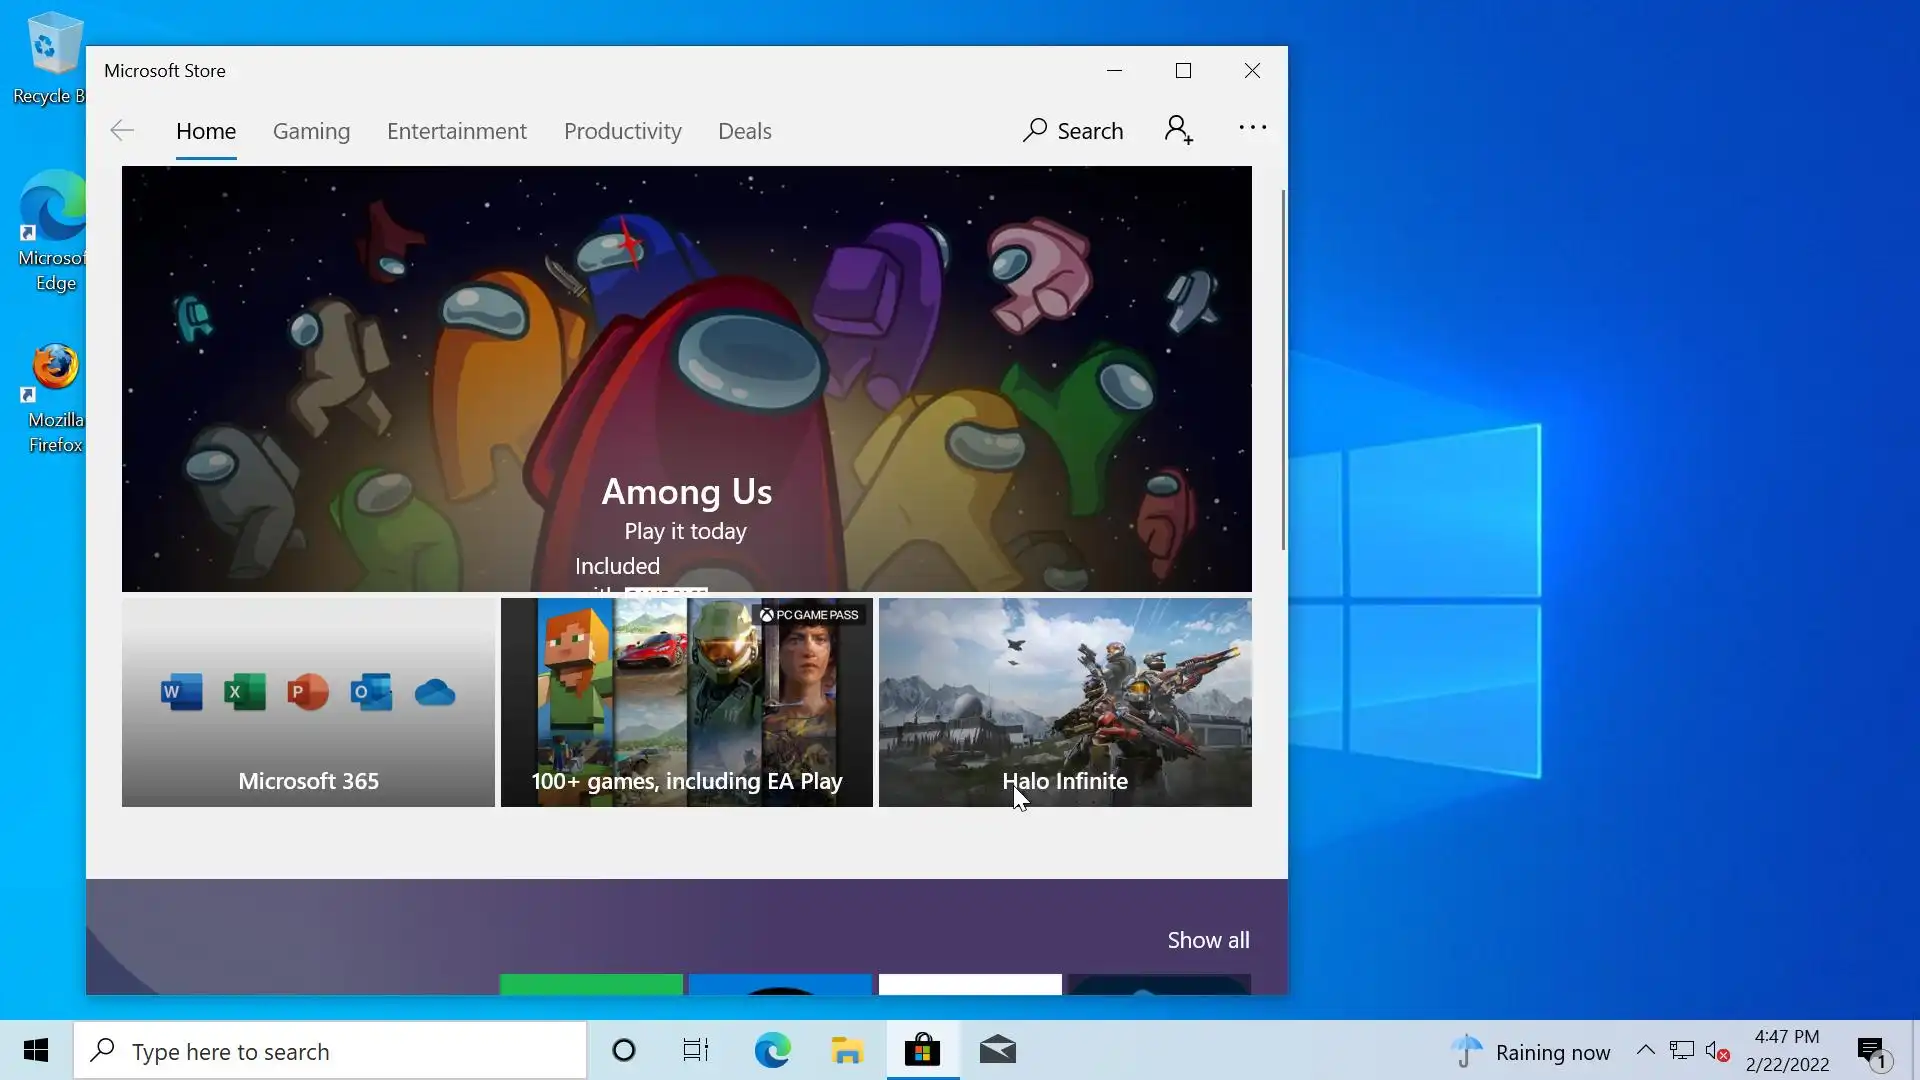Go to the Deals tab
The height and width of the screenshot is (1080, 1920).
pyautogui.click(x=744, y=131)
